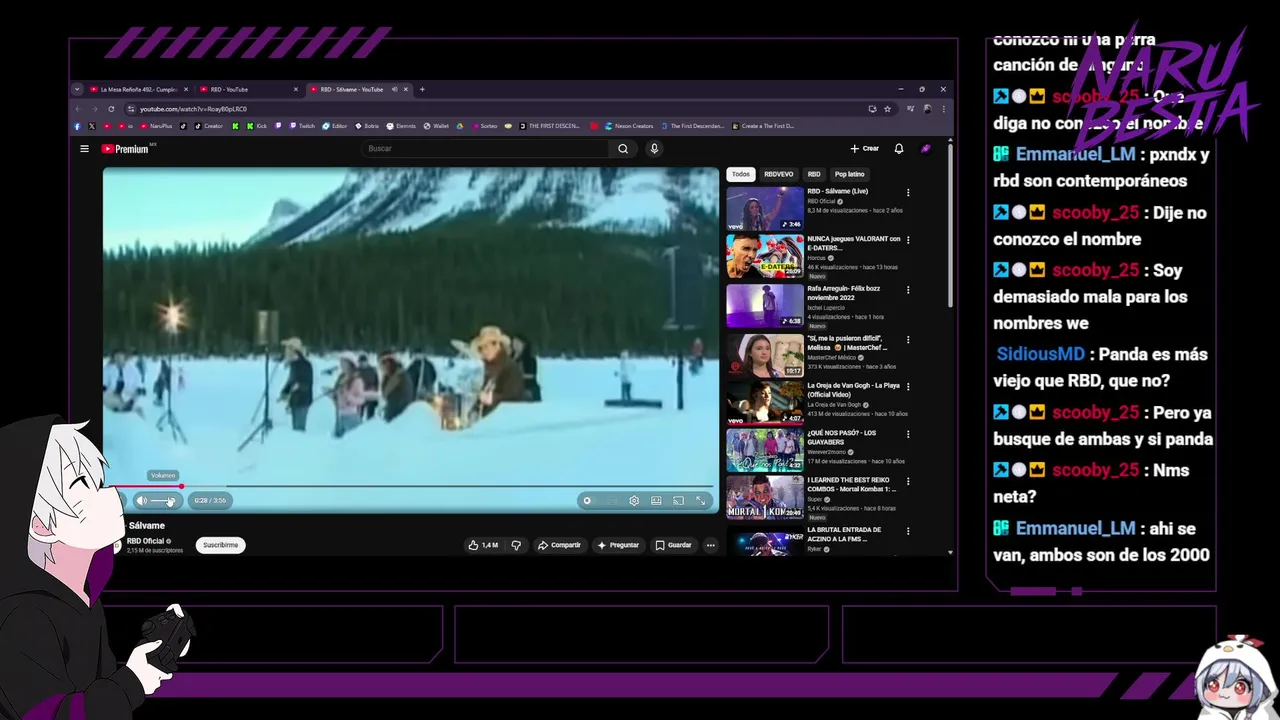
Task: Open the Nexon Creators bookmark
Action: coord(628,126)
